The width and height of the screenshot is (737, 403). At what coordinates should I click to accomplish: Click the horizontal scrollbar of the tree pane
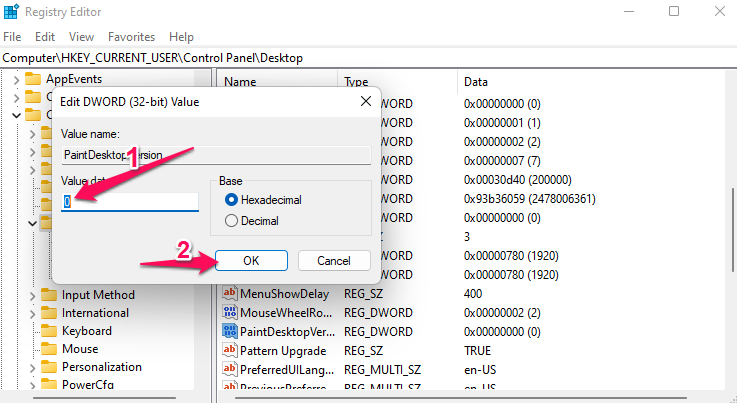pyautogui.click(x=105, y=398)
